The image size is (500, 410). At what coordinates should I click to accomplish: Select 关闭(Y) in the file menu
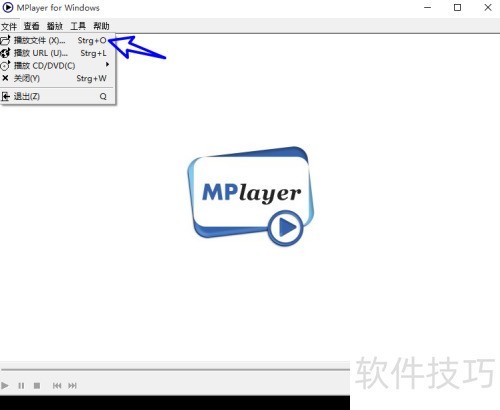tap(58, 78)
